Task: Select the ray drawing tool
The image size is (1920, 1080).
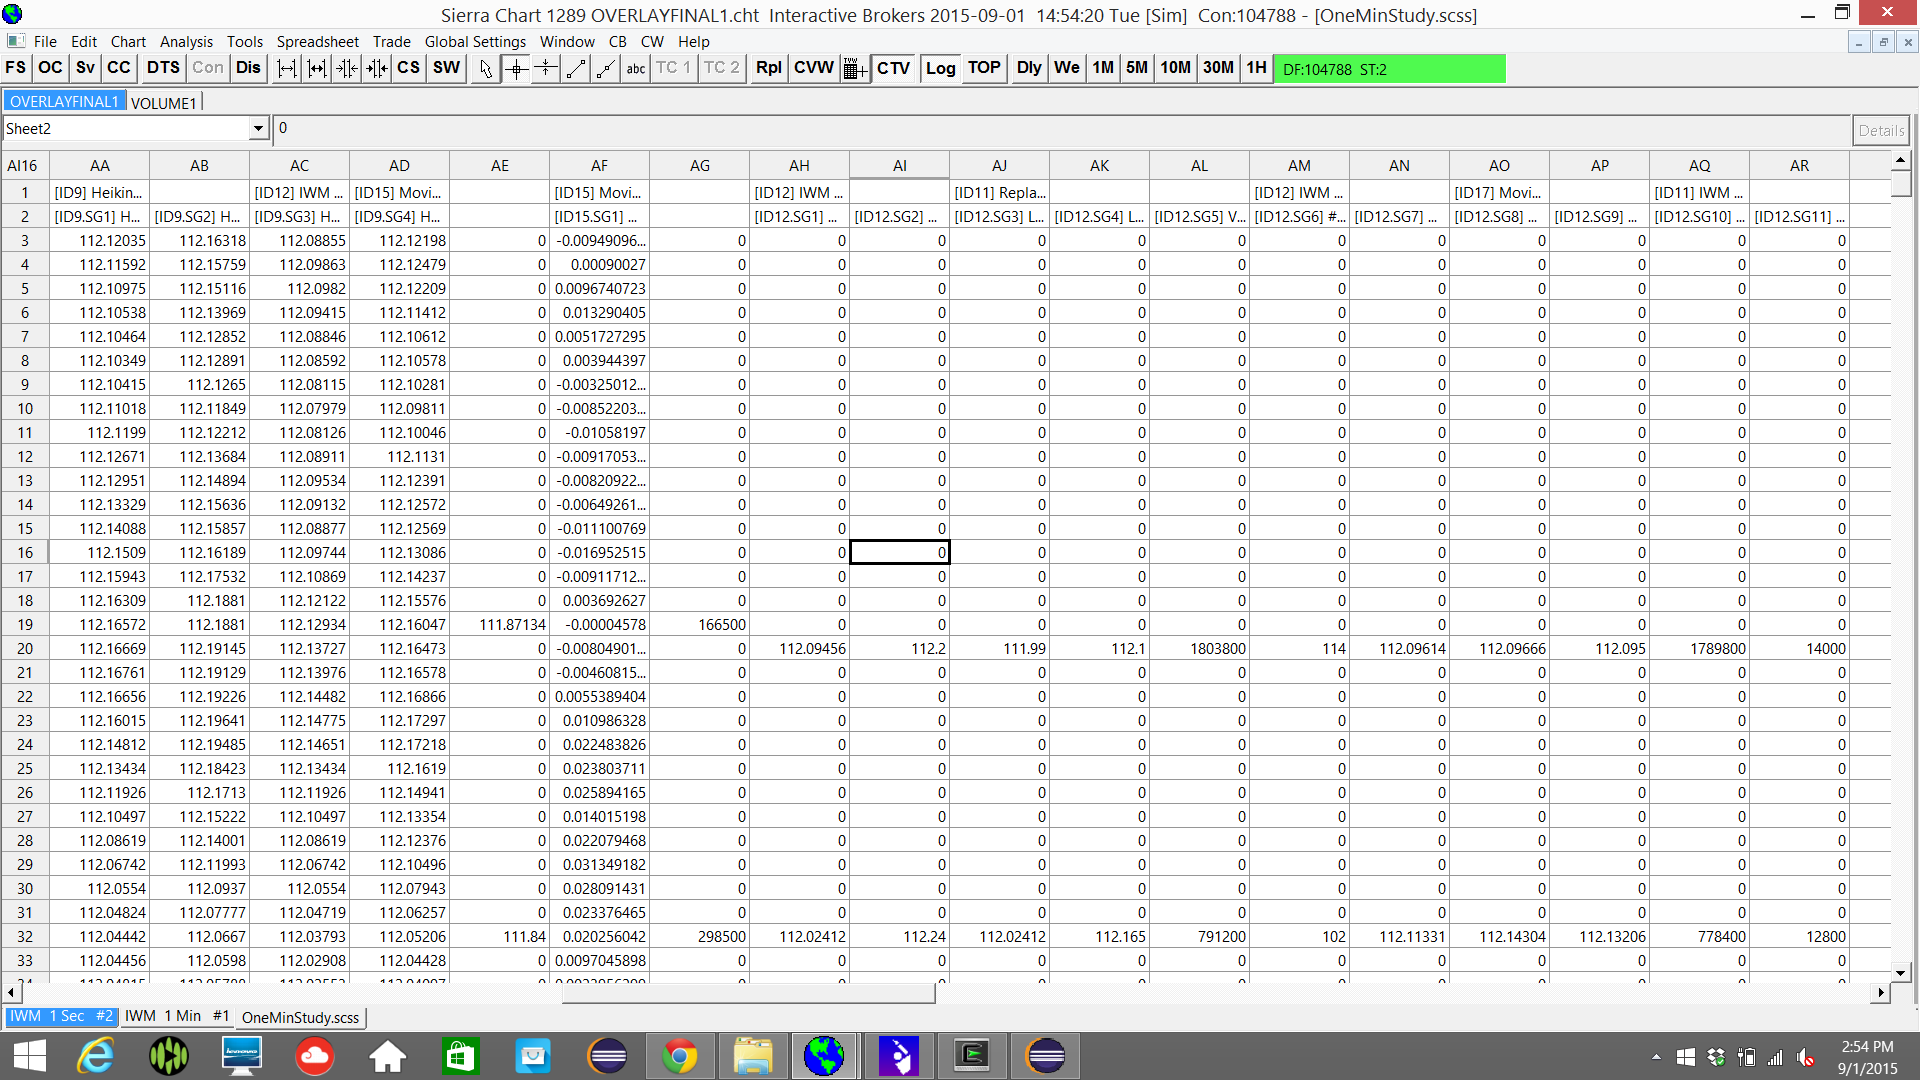Action: click(x=606, y=68)
